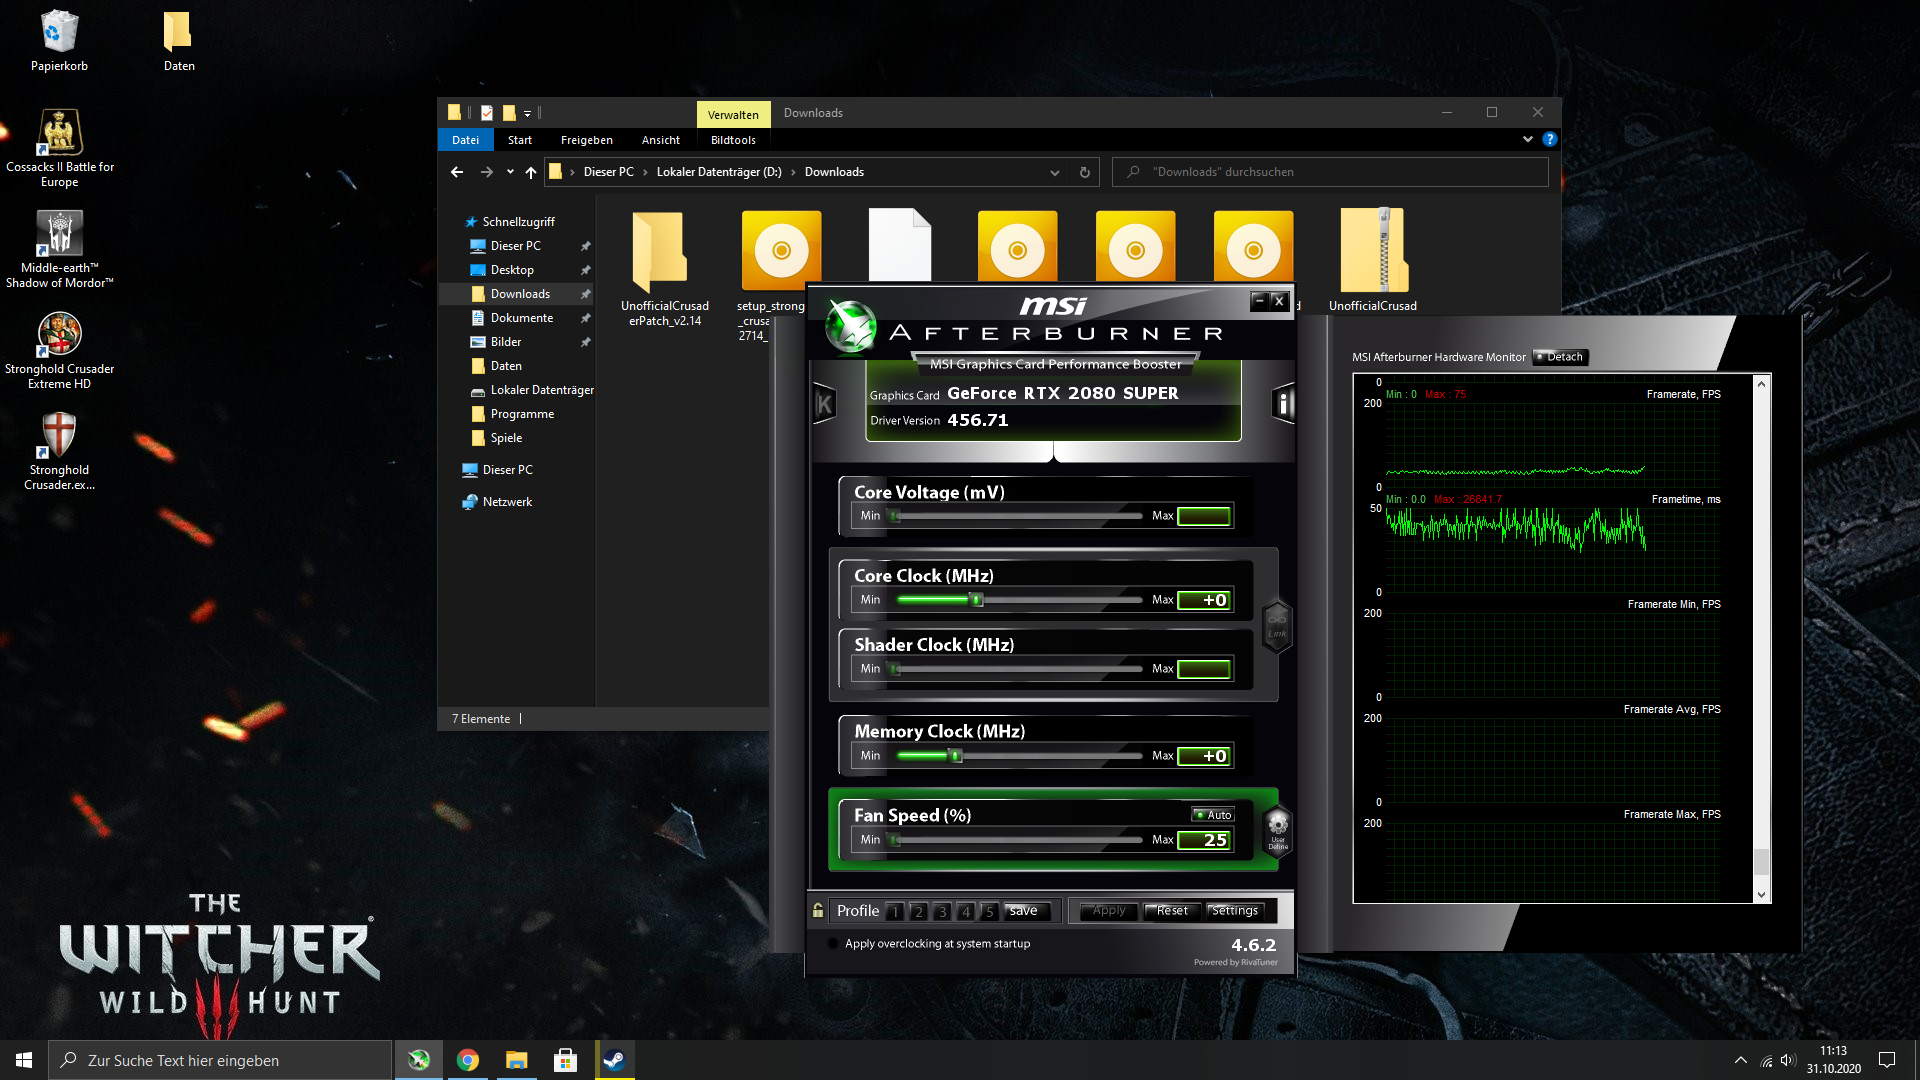1920x1080 pixels.
Task: Expand the Explorer ribbon chevron
Action: (x=1527, y=139)
